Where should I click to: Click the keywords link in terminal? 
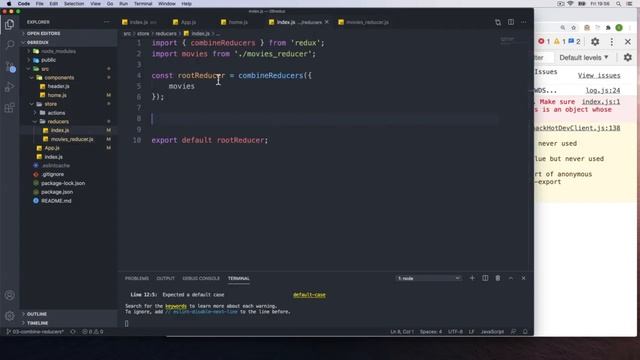coord(176,306)
